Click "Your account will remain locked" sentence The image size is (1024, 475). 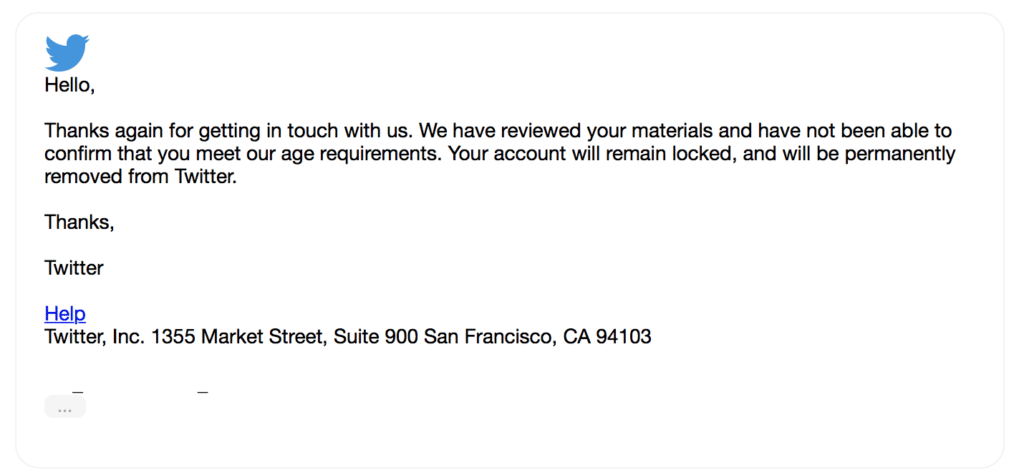click(578, 155)
